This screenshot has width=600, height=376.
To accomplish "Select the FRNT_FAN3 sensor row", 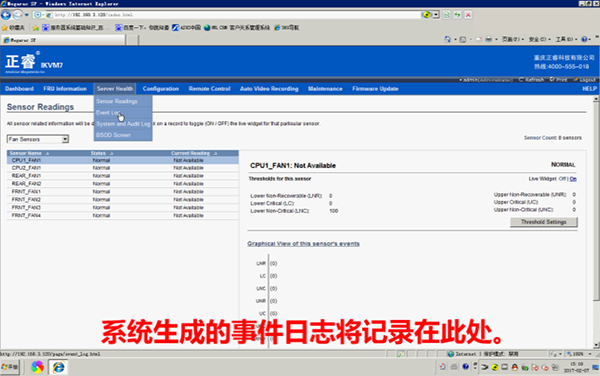I will click(122, 208).
